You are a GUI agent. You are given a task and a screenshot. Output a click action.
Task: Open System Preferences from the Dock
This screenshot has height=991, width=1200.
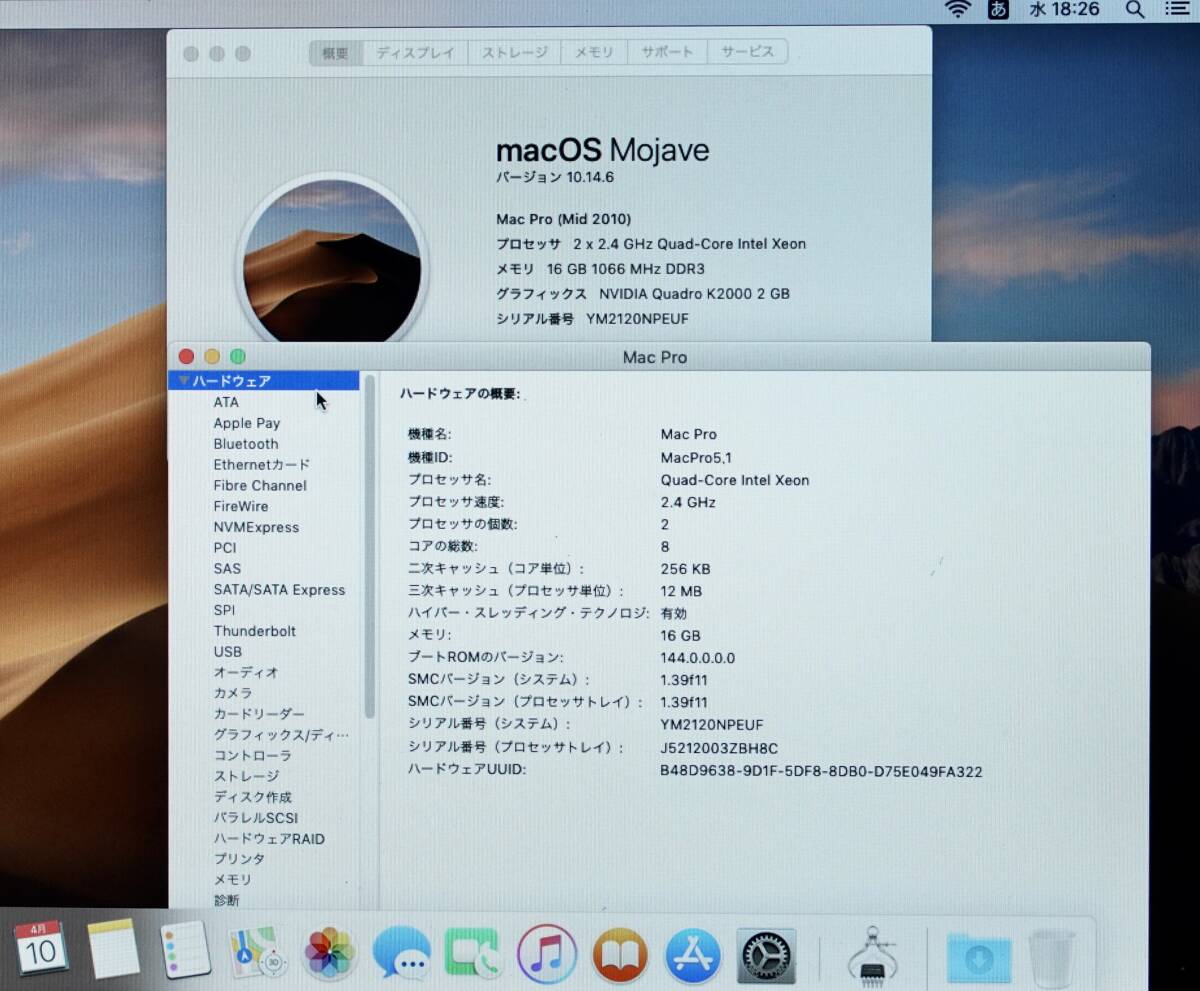[766, 955]
